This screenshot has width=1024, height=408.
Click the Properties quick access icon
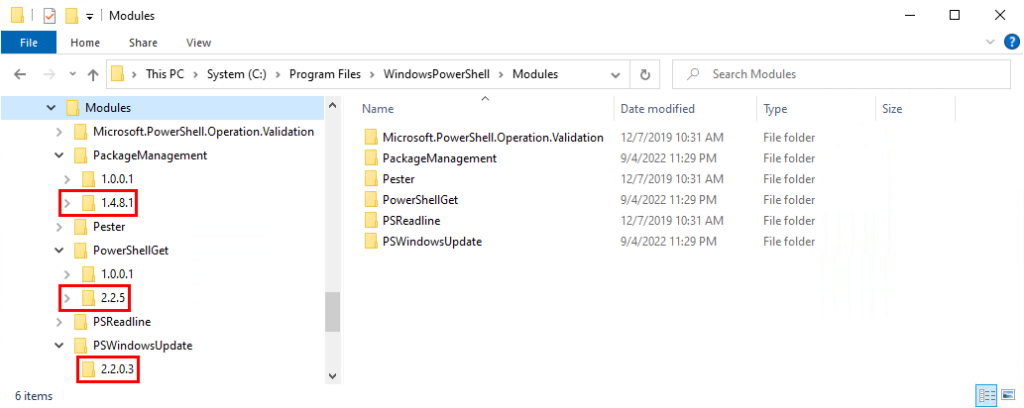click(50, 16)
